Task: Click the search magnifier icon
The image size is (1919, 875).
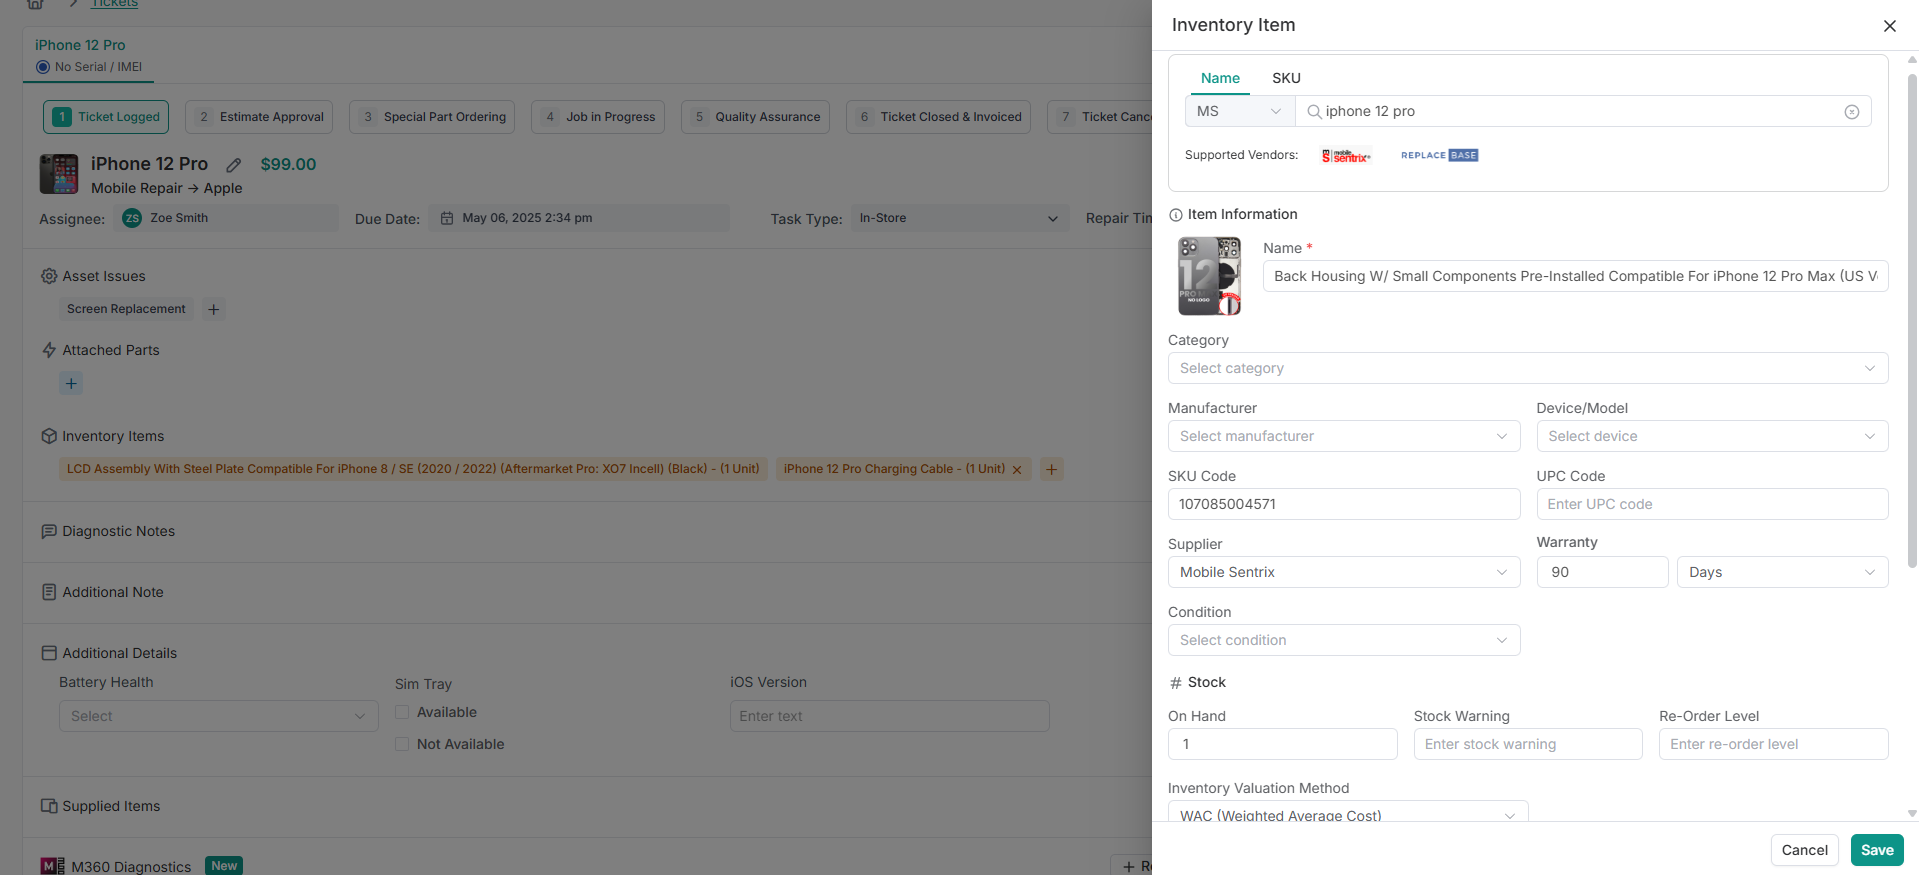Action: tap(1314, 112)
